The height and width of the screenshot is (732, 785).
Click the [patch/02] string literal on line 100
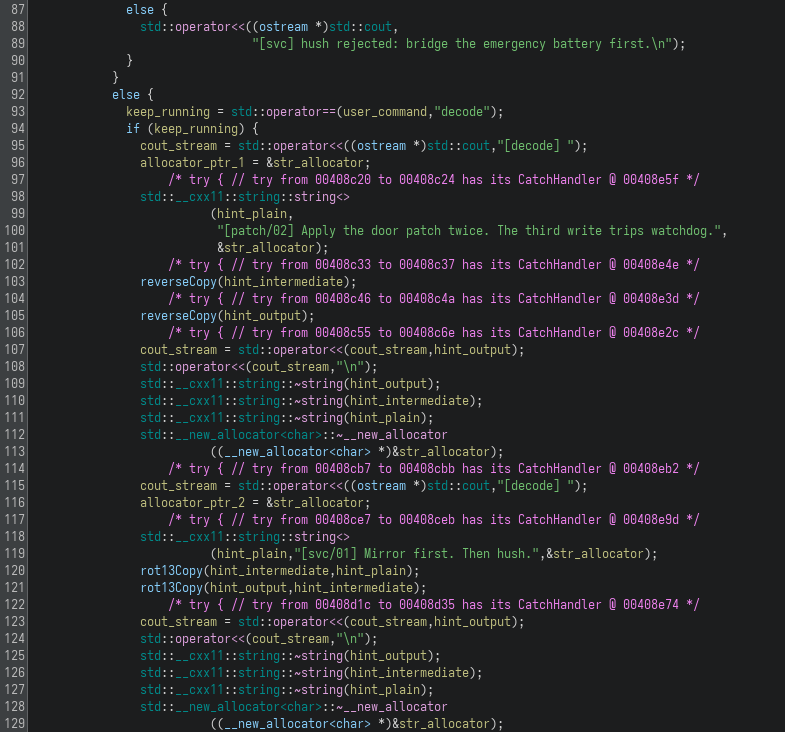coord(469,230)
